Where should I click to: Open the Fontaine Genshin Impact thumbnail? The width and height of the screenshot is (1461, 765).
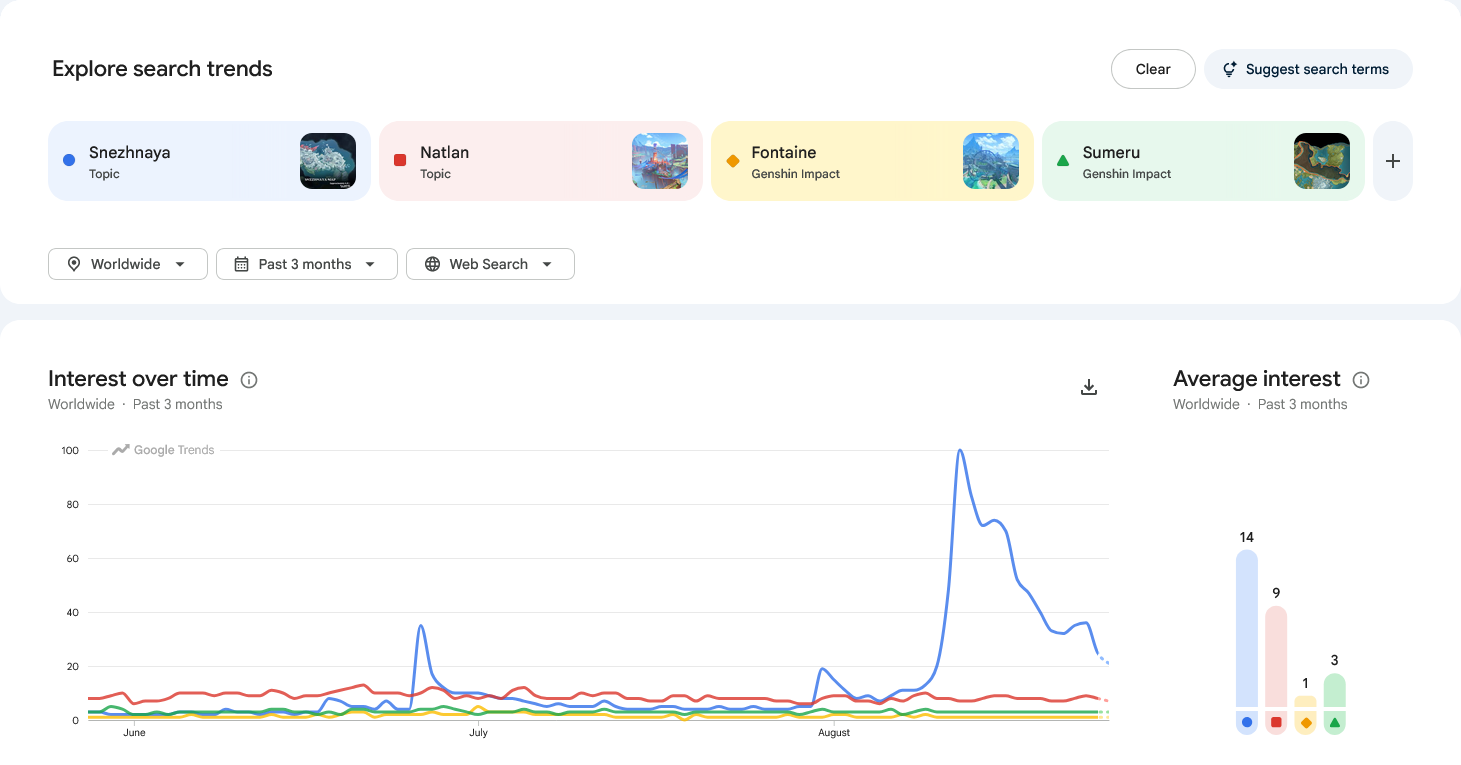point(991,161)
